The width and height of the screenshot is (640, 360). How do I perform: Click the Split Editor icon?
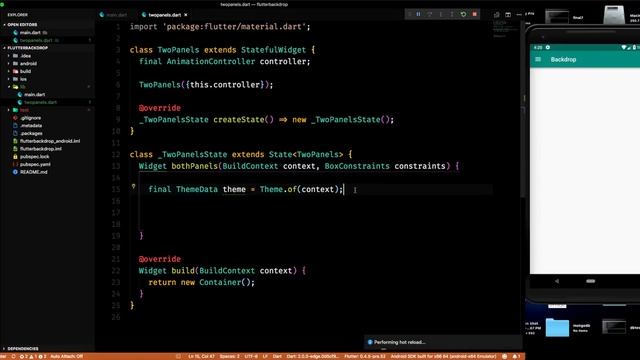[508, 15]
